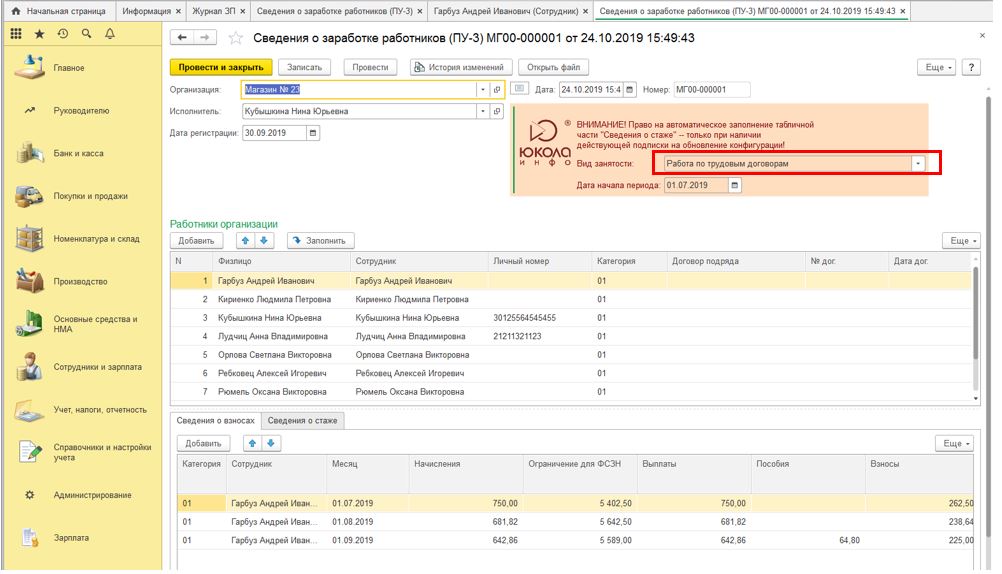Expand the Вид занятости dropdown
The height and width of the screenshot is (574, 1002).
pos(918,163)
